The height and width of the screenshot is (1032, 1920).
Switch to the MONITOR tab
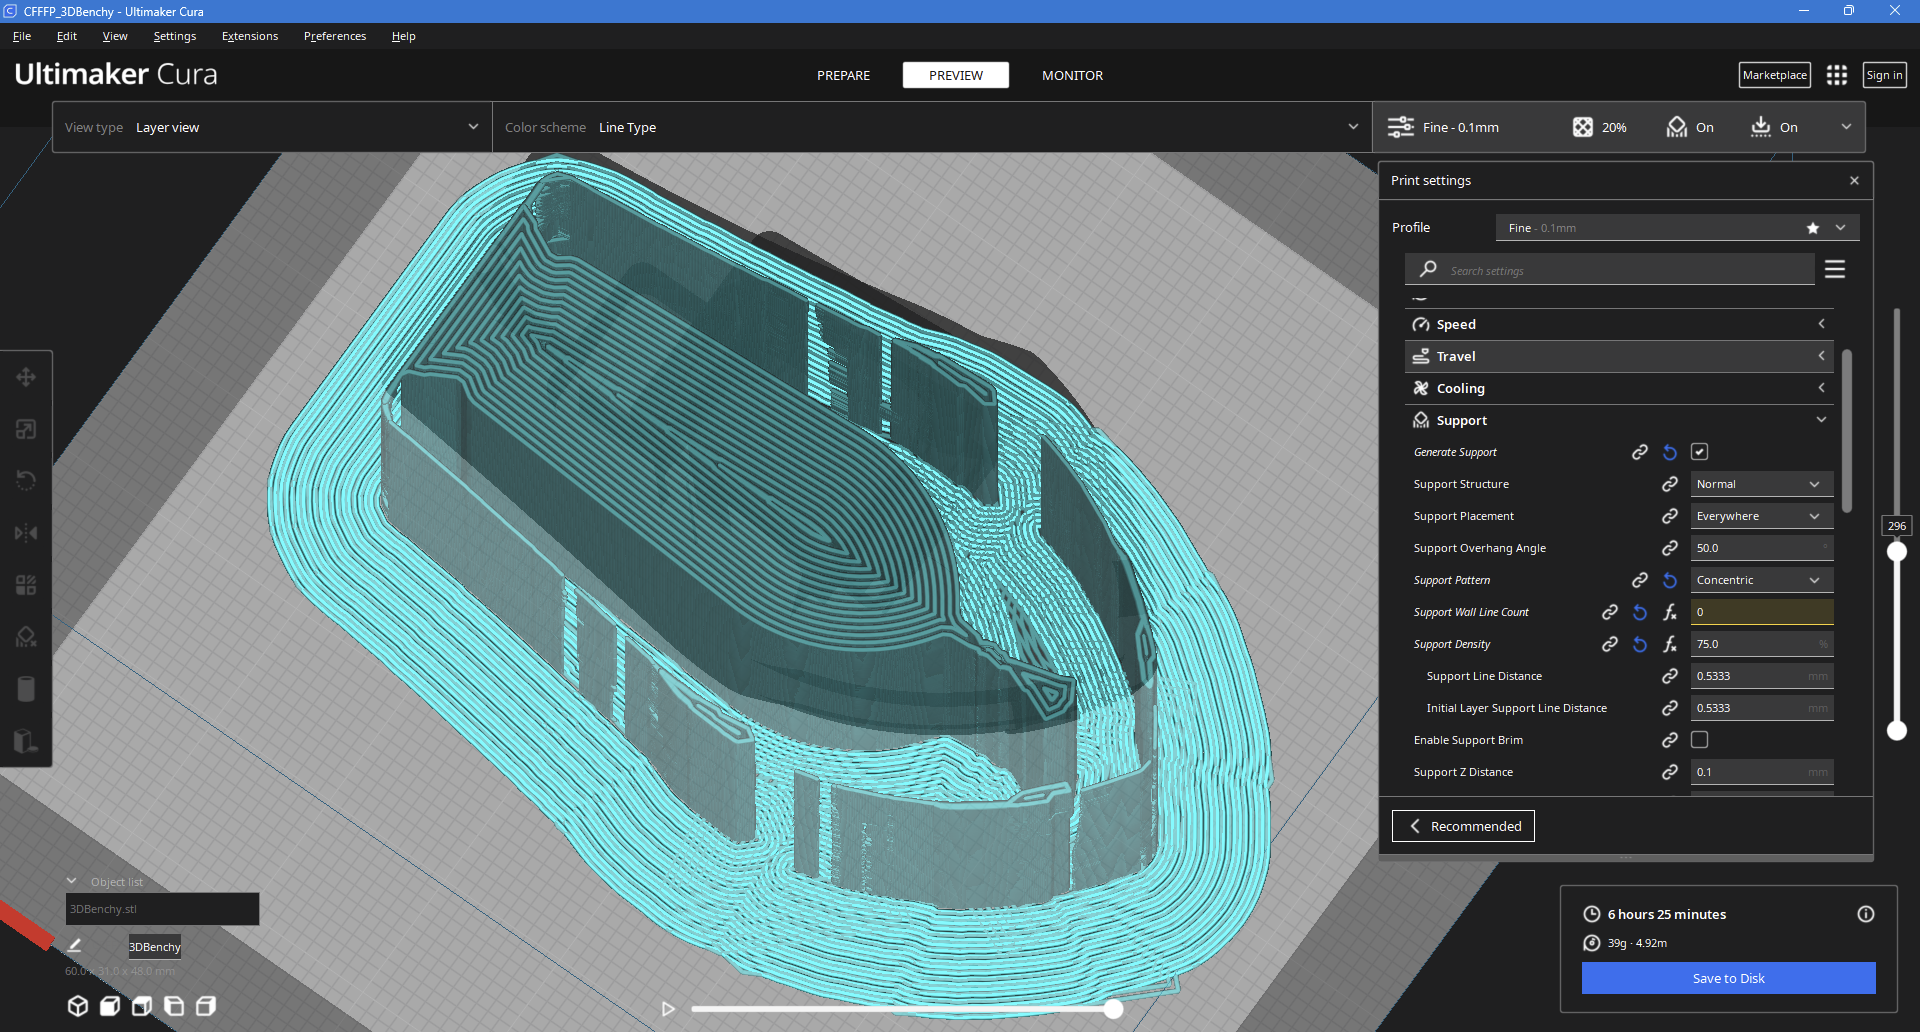[1071, 75]
